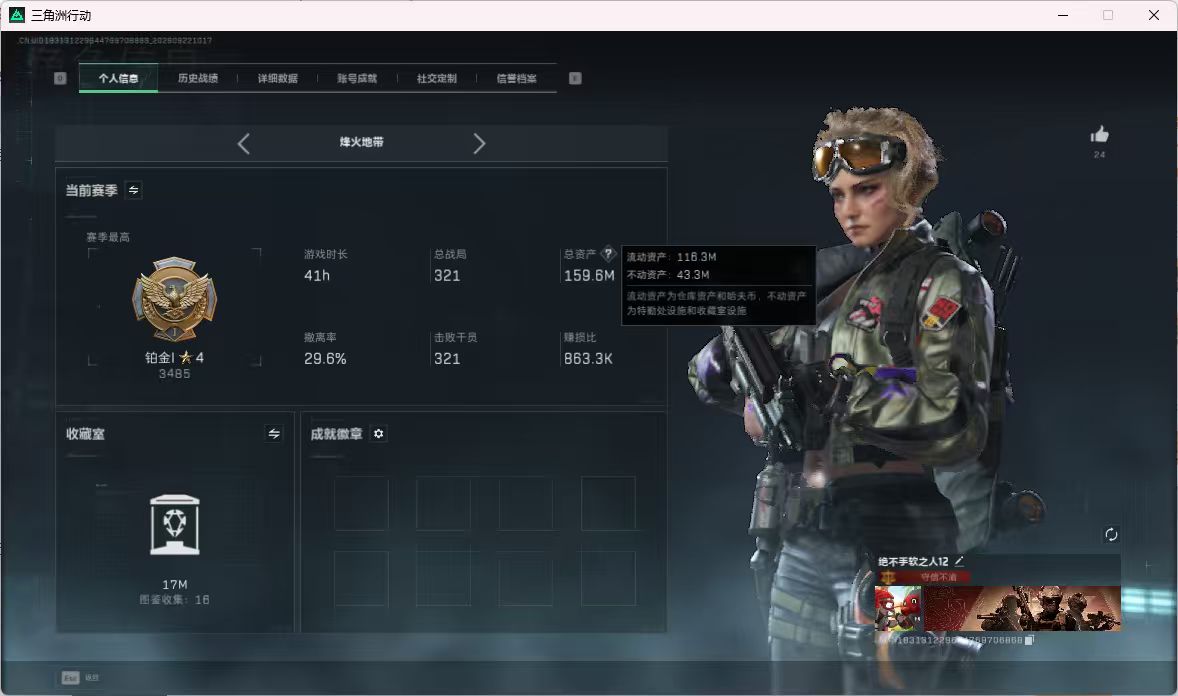Viewport: 1178px width, 696px height.
Task: Open the 个人信息 tab
Action: click(x=118, y=78)
